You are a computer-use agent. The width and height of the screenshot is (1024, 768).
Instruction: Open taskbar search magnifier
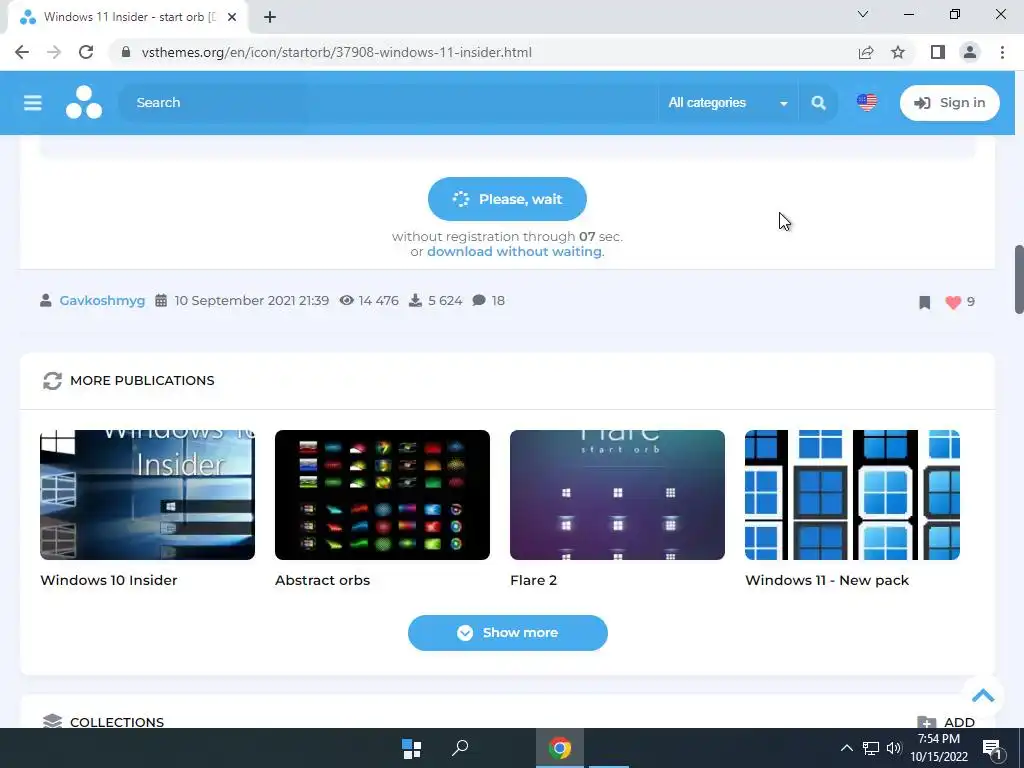click(x=460, y=748)
